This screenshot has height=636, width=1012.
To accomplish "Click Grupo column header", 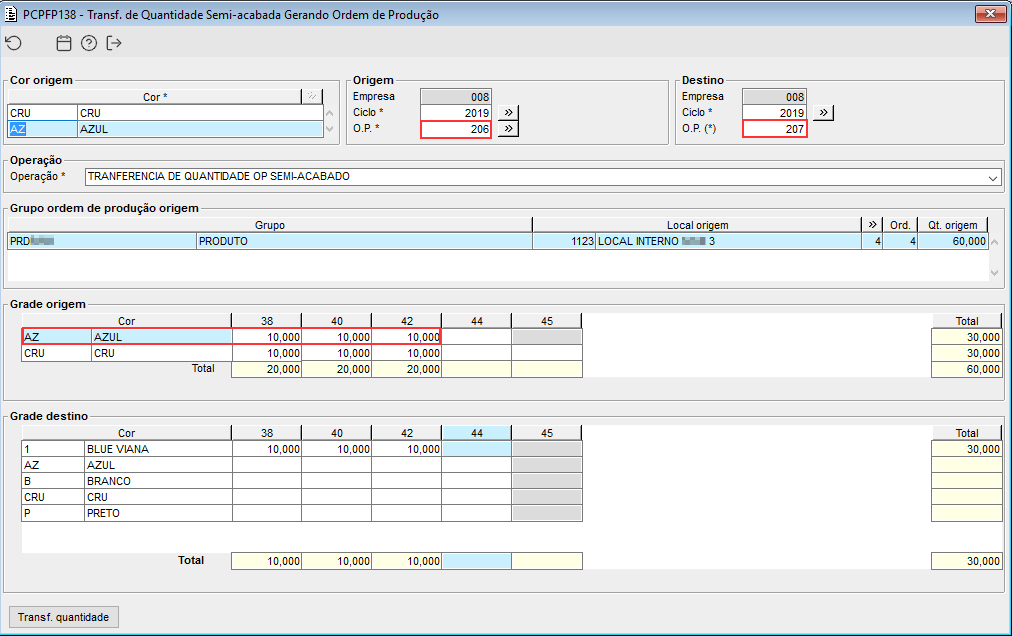I will tap(270, 225).
